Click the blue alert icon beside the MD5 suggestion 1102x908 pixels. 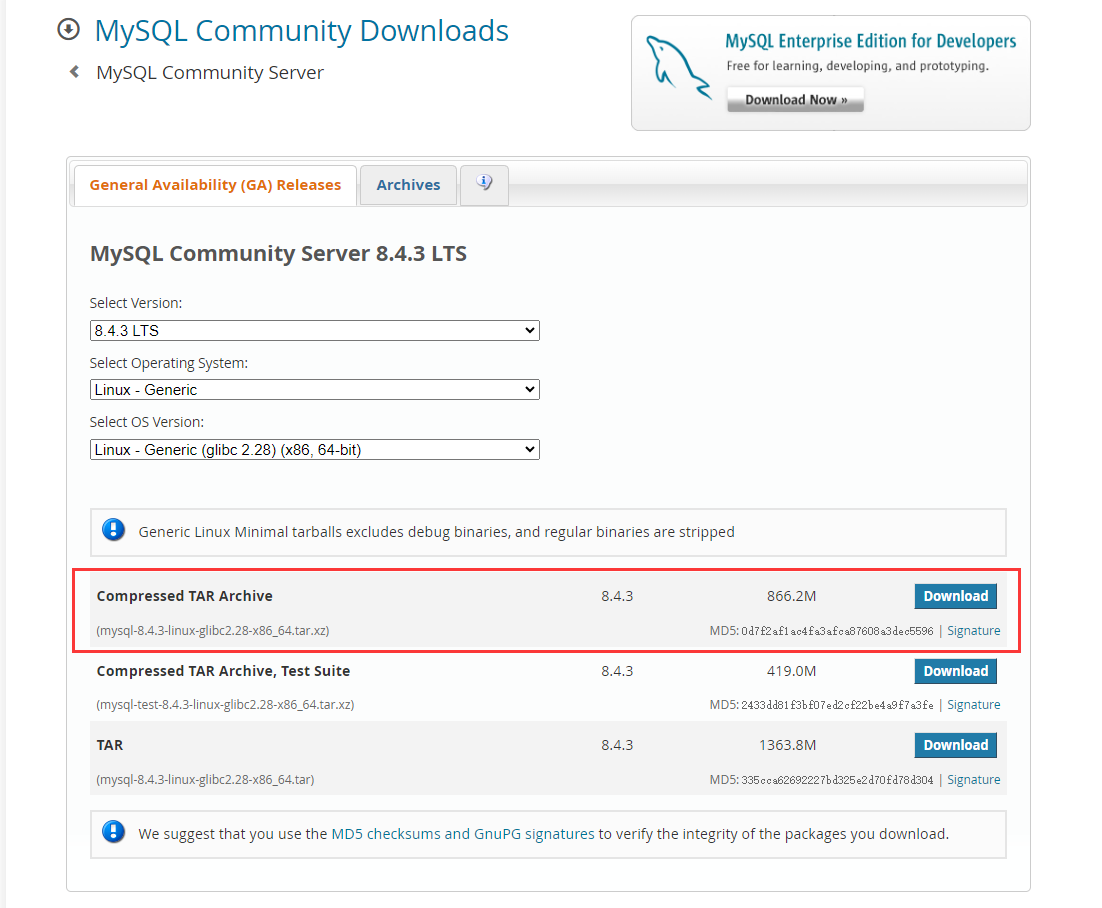(113, 832)
